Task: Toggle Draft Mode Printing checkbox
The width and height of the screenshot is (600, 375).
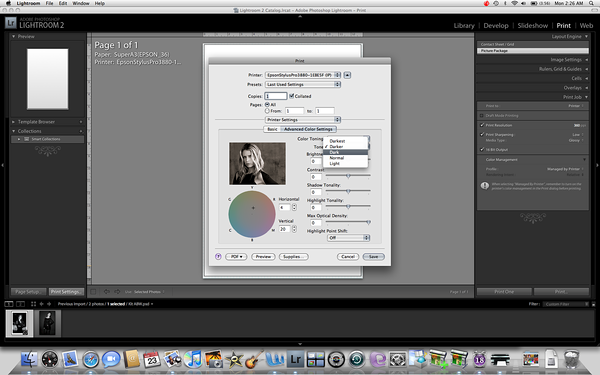Action: click(482, 115)
